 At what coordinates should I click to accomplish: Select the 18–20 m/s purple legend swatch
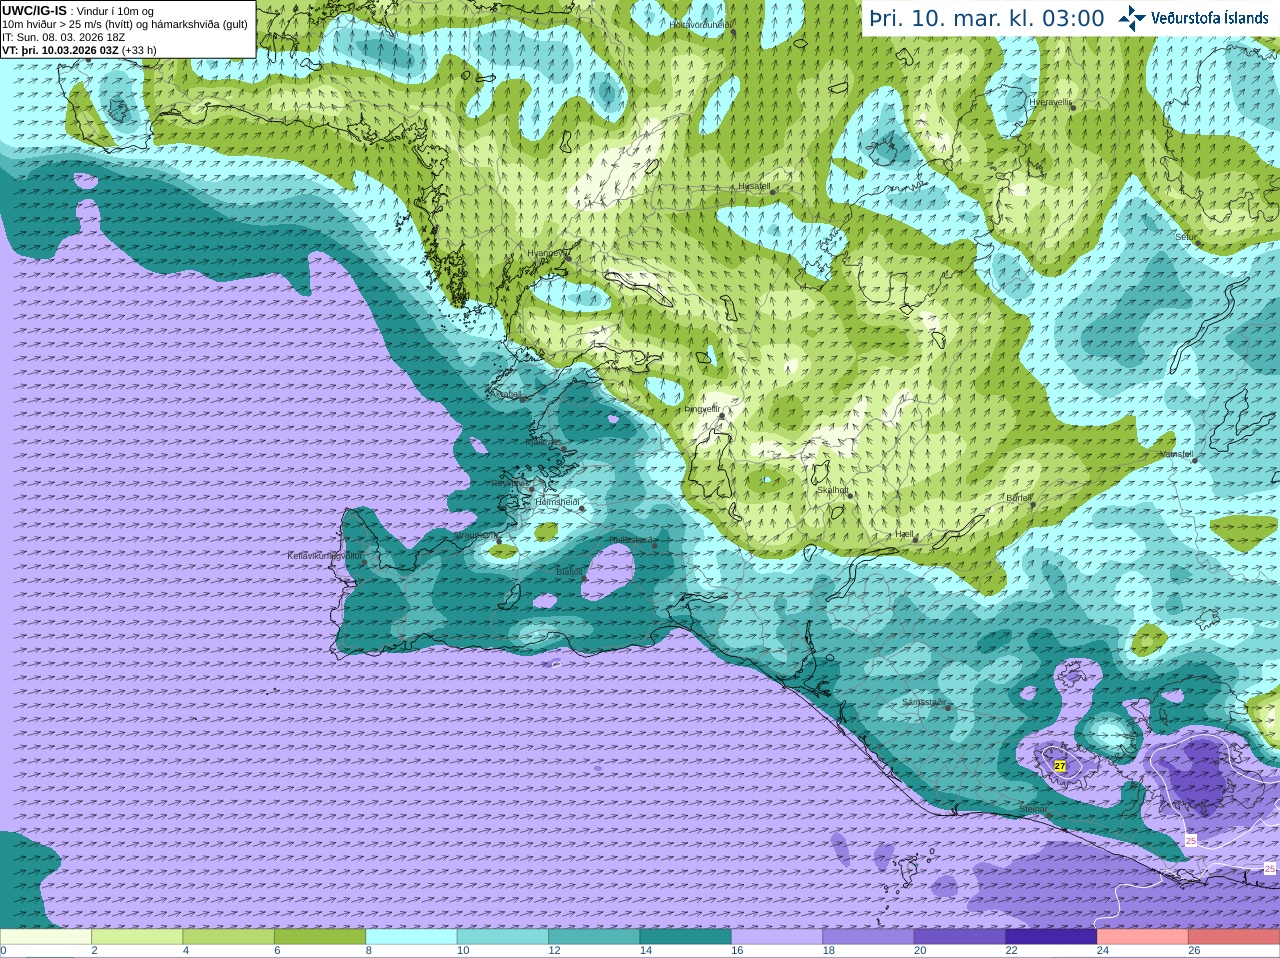(x=868, y=937)
